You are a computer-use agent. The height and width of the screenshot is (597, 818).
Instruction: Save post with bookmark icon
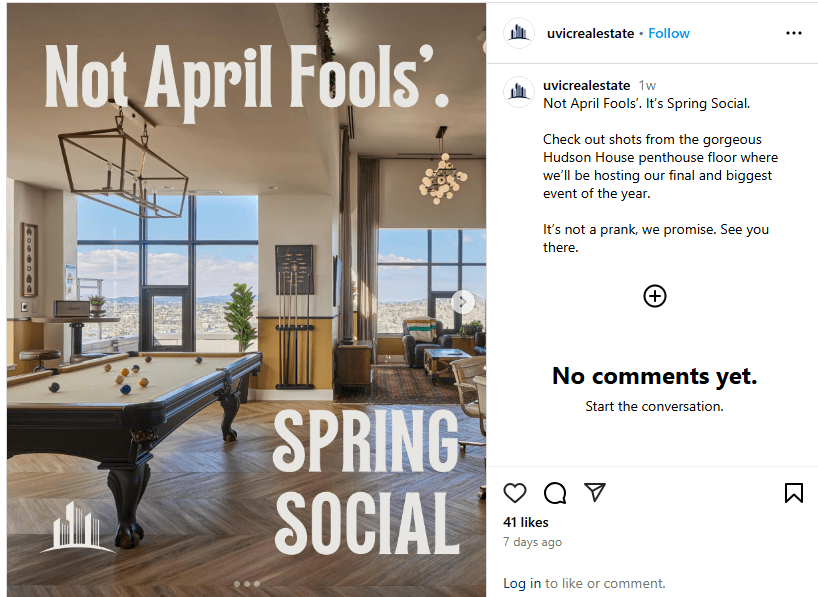pyautogui.click(x=794, y=493)
